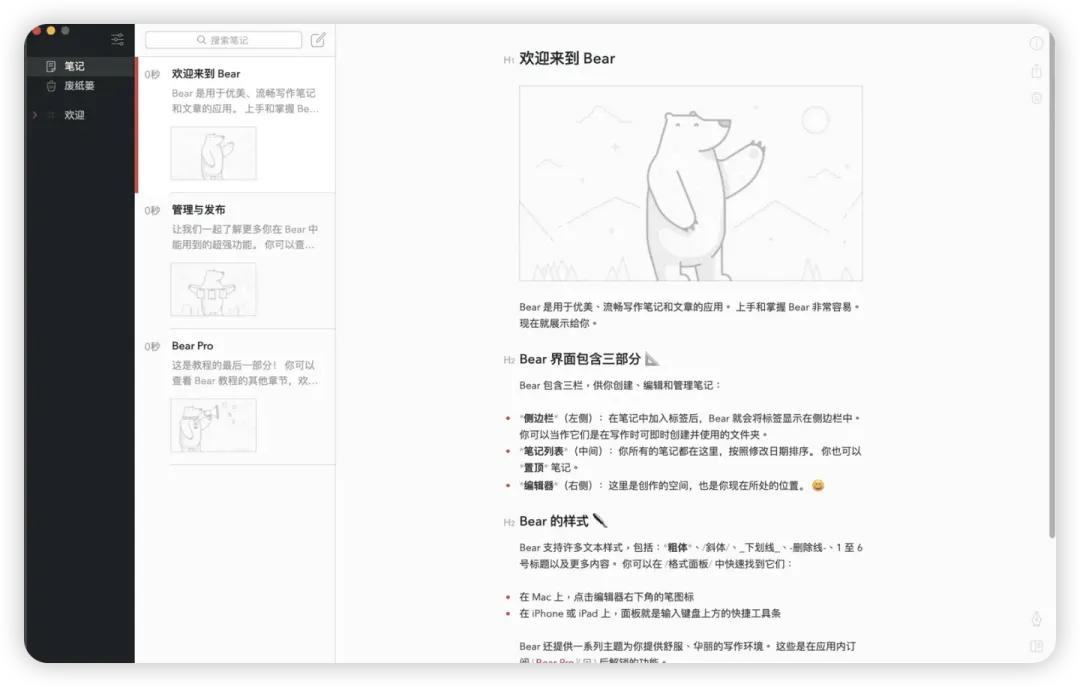This screenshot has height=687, width=1080.
Task: Click the 管理与发布 note thumbnail
Action: [214, 289]
